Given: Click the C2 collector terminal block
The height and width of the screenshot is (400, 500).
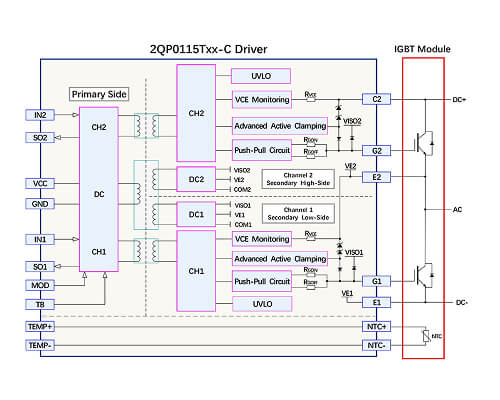Looking at the screenshot, I should tap(376, 99).
